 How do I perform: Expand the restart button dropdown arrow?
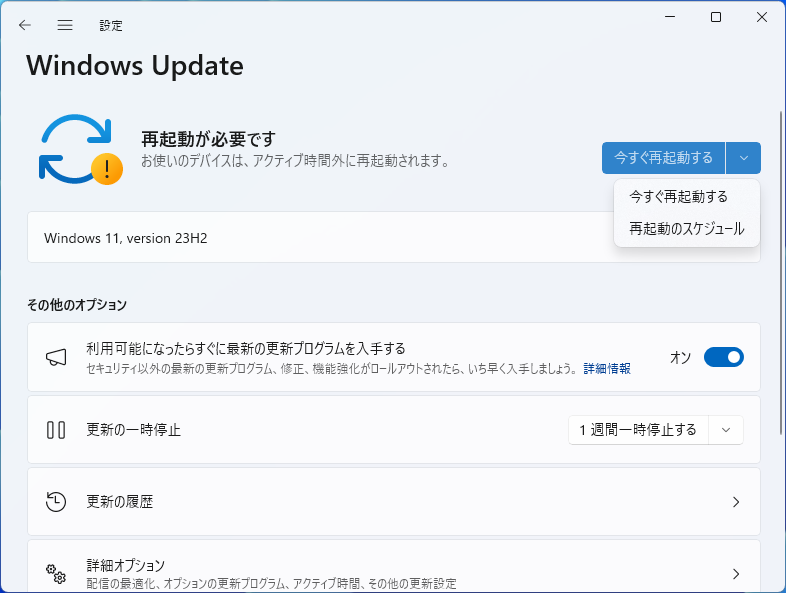[x=743, y=158]
